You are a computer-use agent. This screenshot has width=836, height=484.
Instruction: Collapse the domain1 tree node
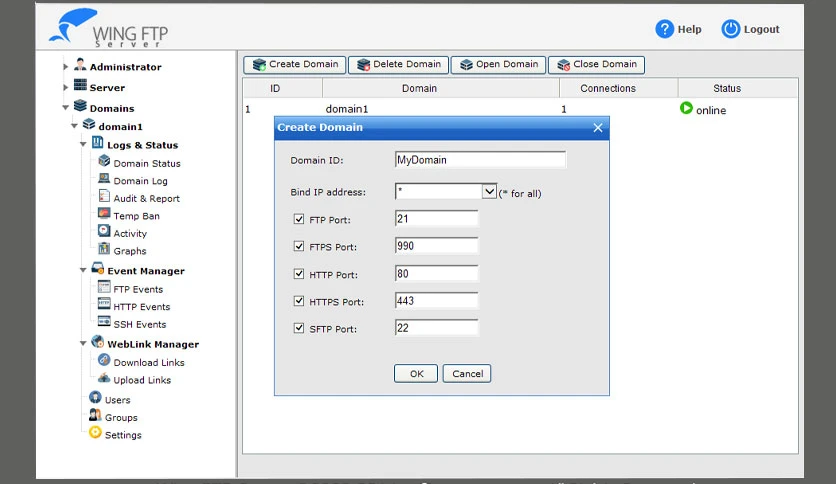[x=74, y=126]
